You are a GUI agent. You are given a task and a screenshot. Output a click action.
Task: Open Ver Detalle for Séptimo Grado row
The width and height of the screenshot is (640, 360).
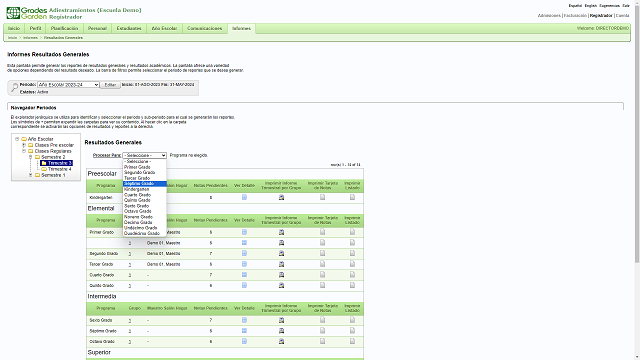pos(244,331)
